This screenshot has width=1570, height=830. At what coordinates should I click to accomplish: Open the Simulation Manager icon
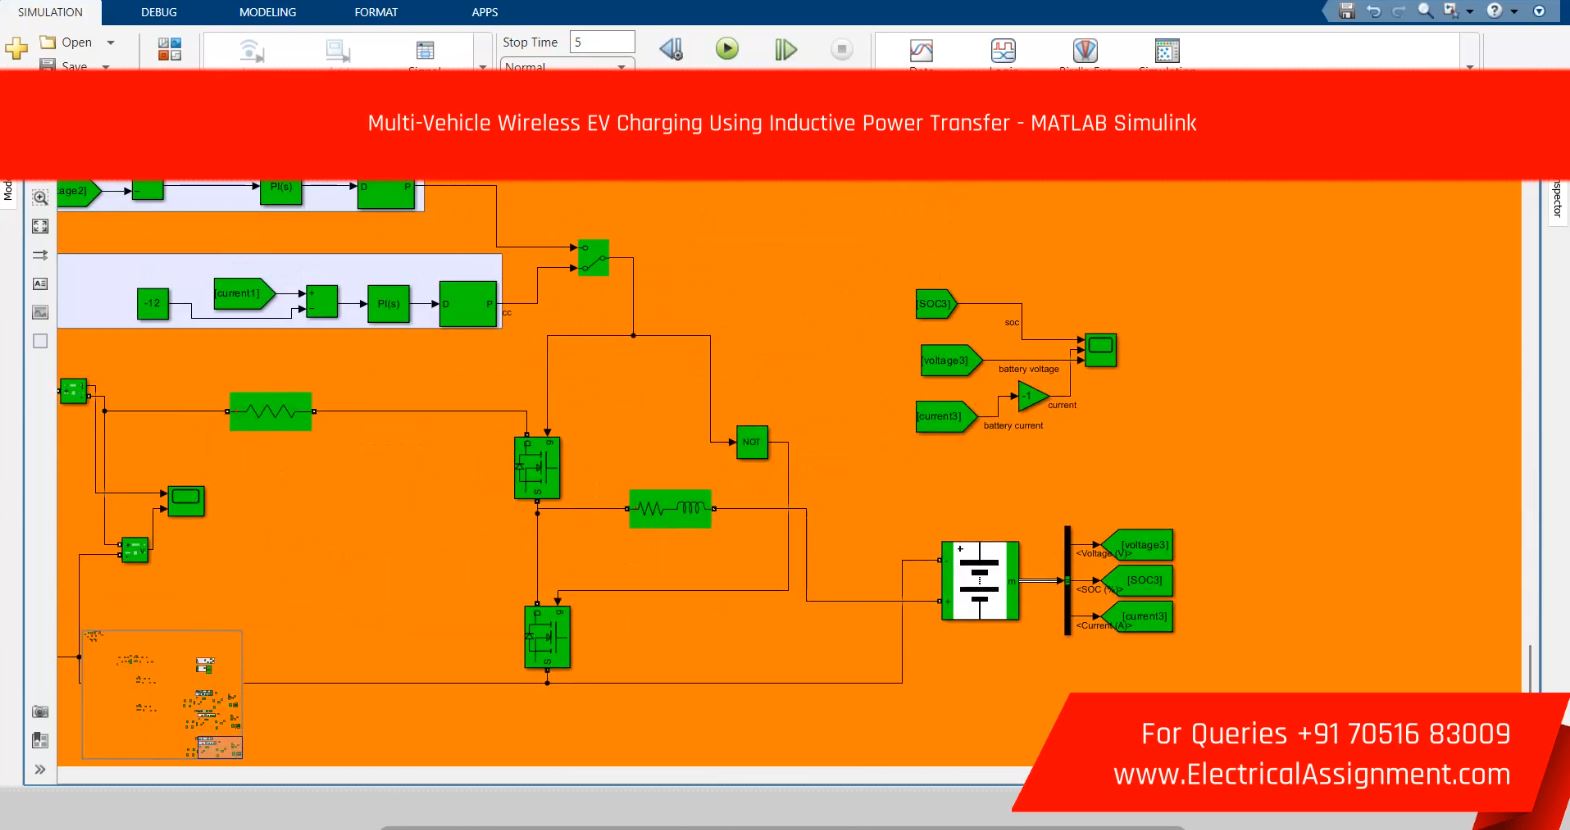1167,50
